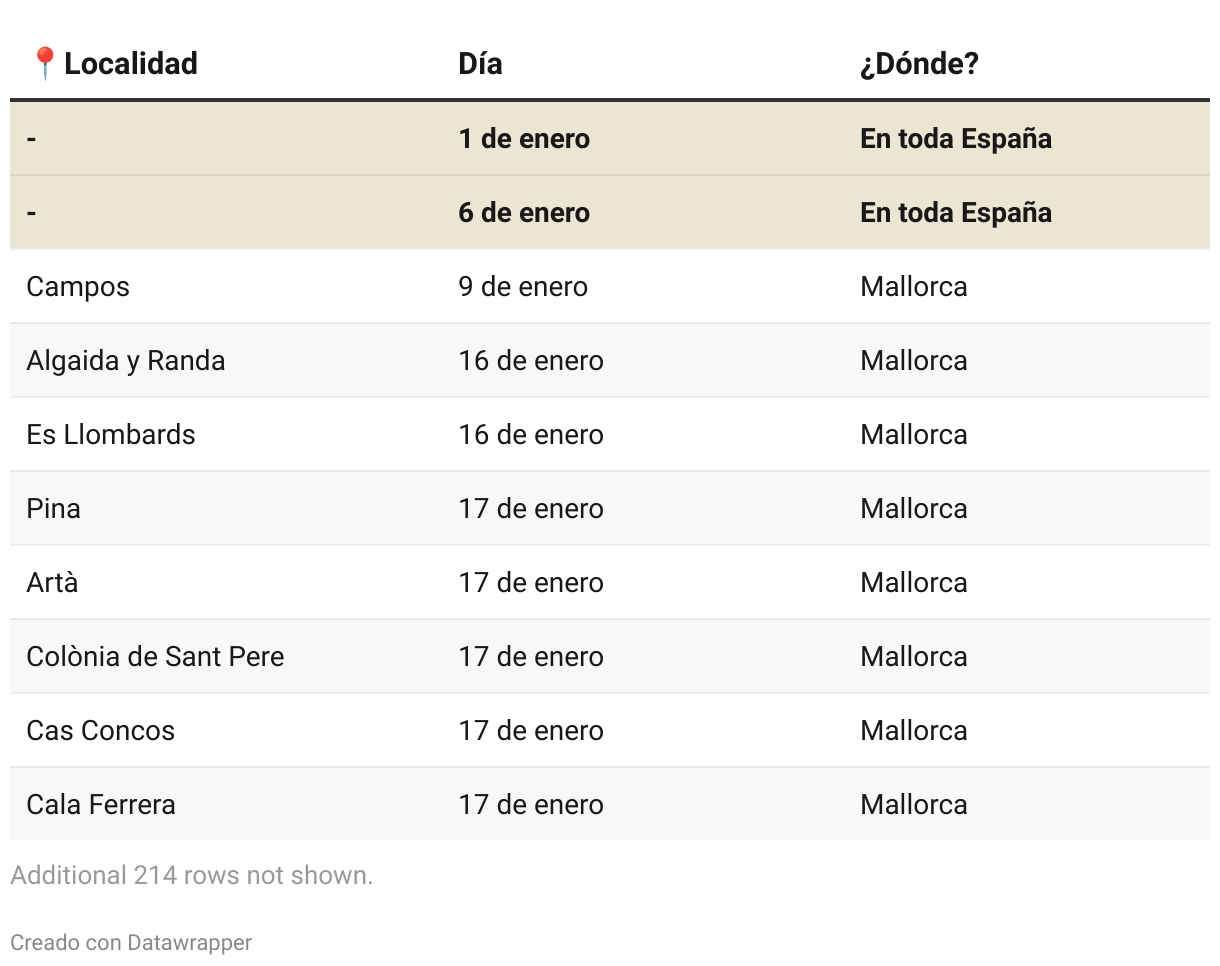Click the Es Llombards row name

[111, 435]
